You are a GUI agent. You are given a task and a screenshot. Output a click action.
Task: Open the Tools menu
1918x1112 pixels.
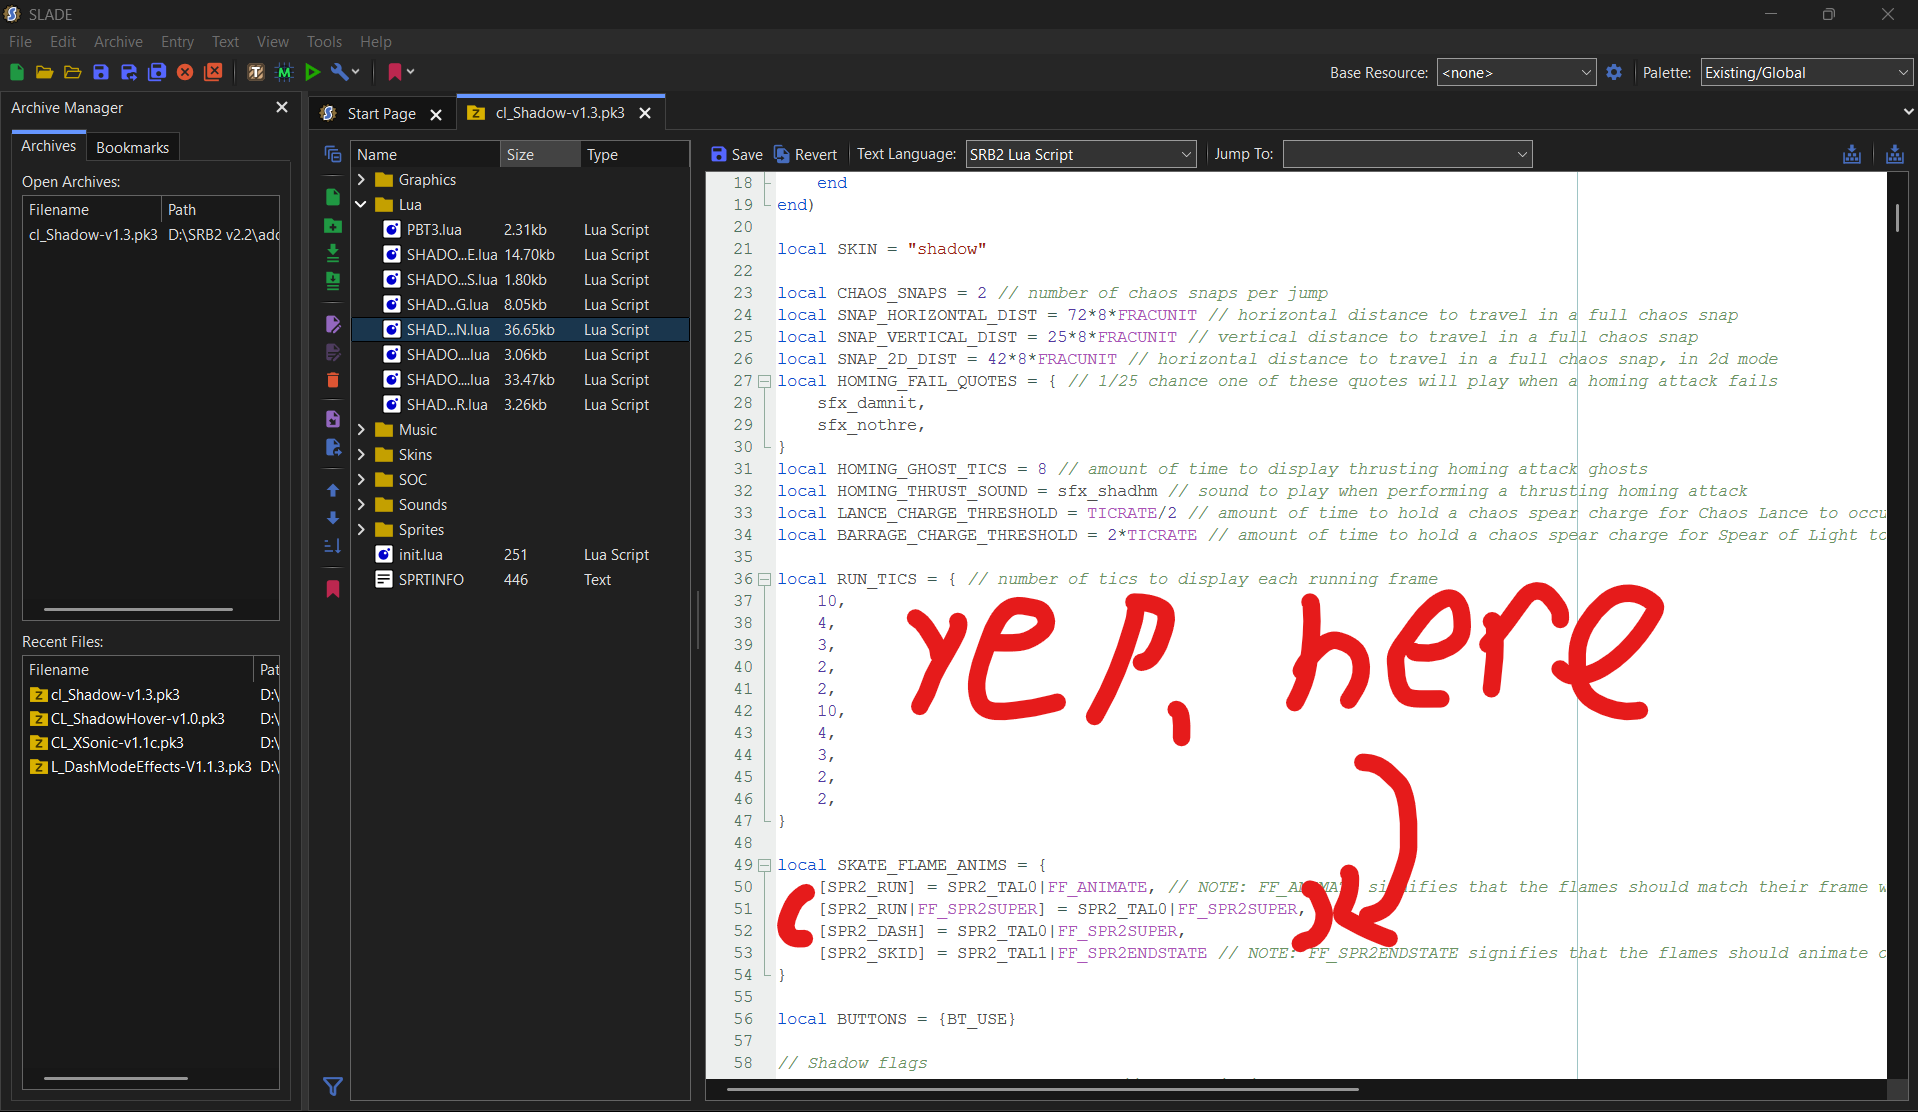click(x=324, y=42)
